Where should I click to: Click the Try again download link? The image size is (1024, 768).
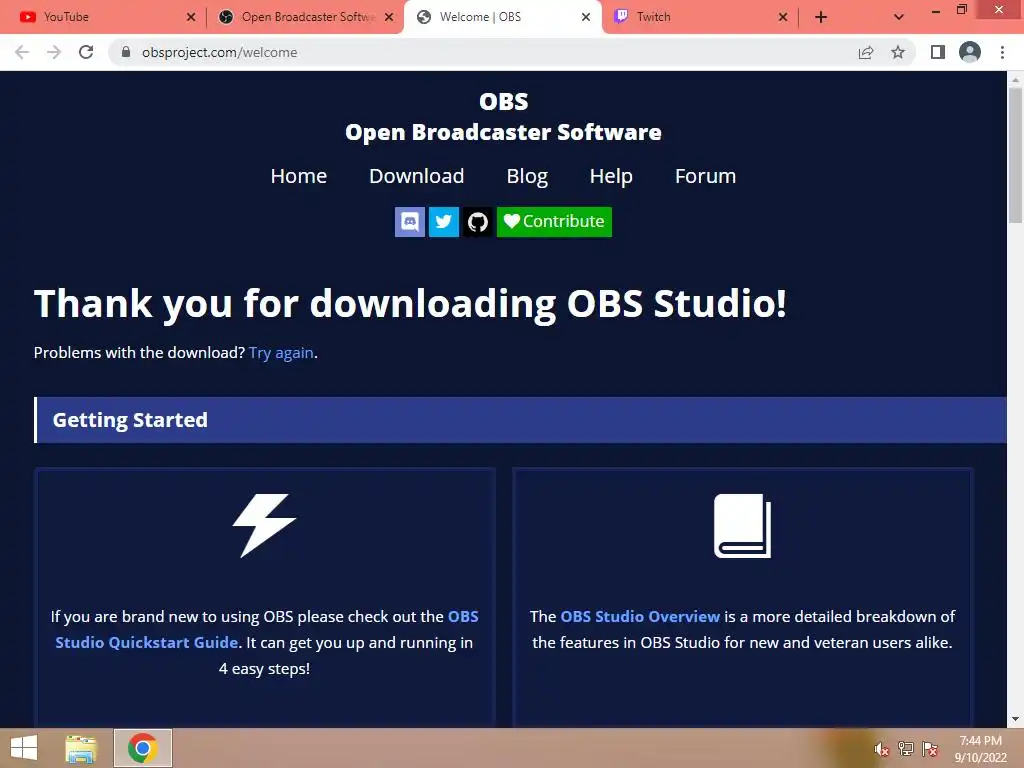pyautogui.click(x=281, y=353)
